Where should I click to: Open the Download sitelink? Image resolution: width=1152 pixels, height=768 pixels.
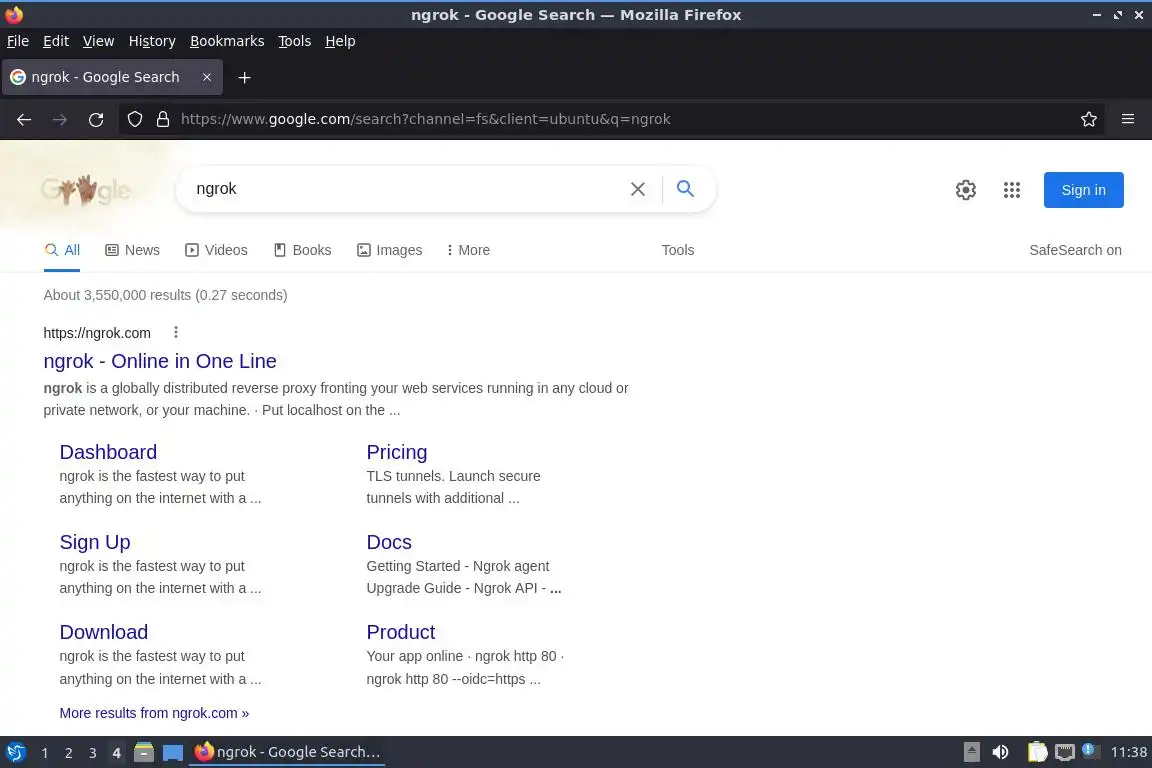pos(104,632)
